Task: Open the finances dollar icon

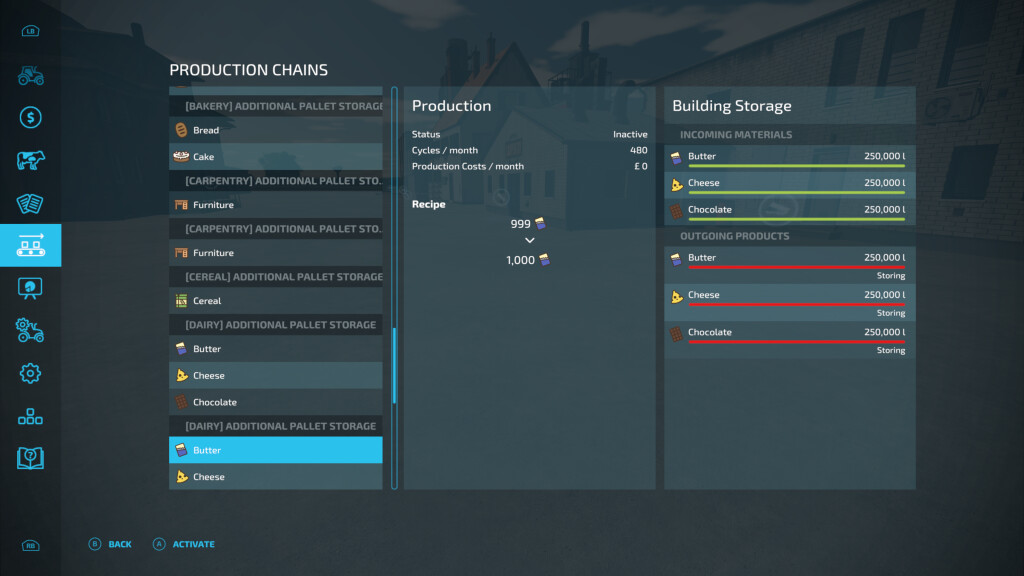Action: pyautogui.click(x=30, y=118)
